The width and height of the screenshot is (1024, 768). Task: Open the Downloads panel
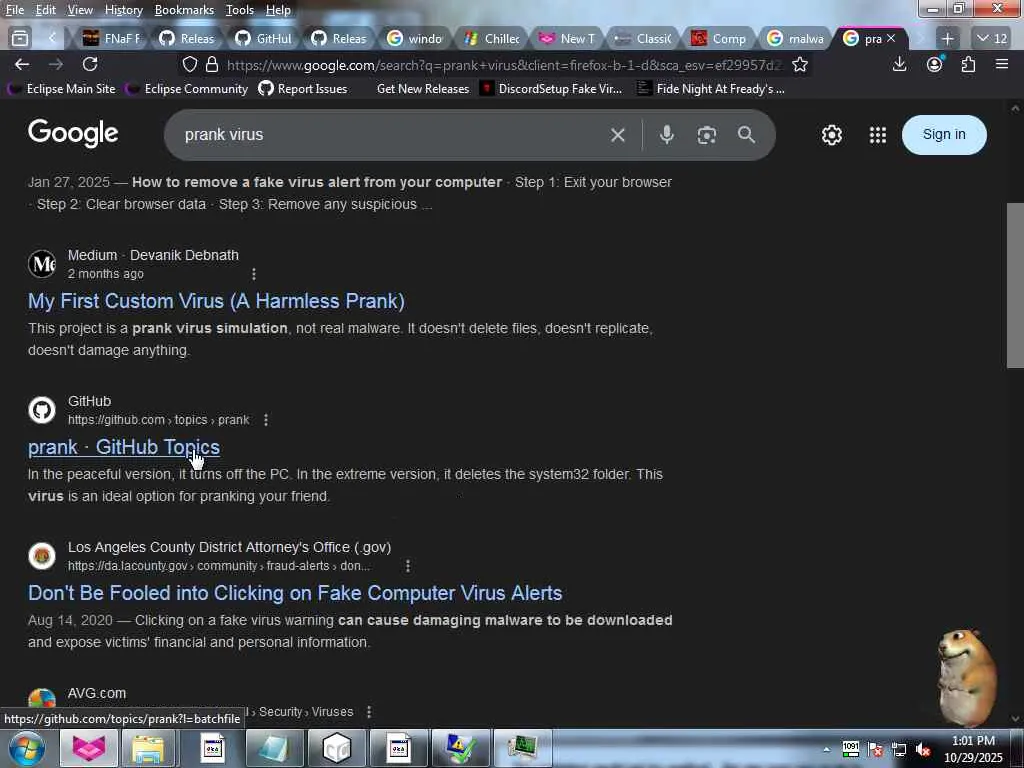(899, 64)
